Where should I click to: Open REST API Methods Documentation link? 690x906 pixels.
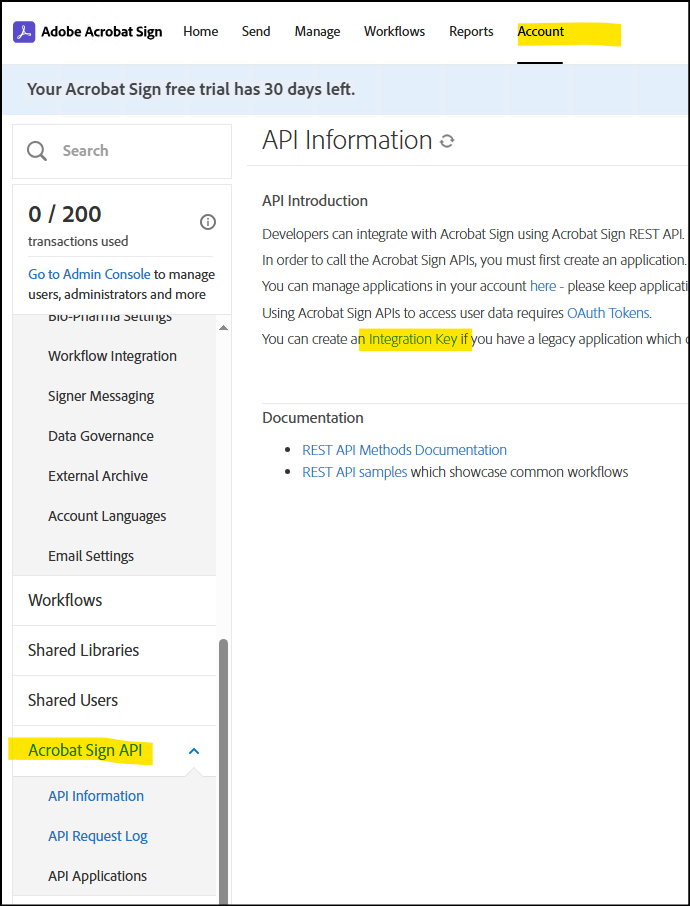404,450
